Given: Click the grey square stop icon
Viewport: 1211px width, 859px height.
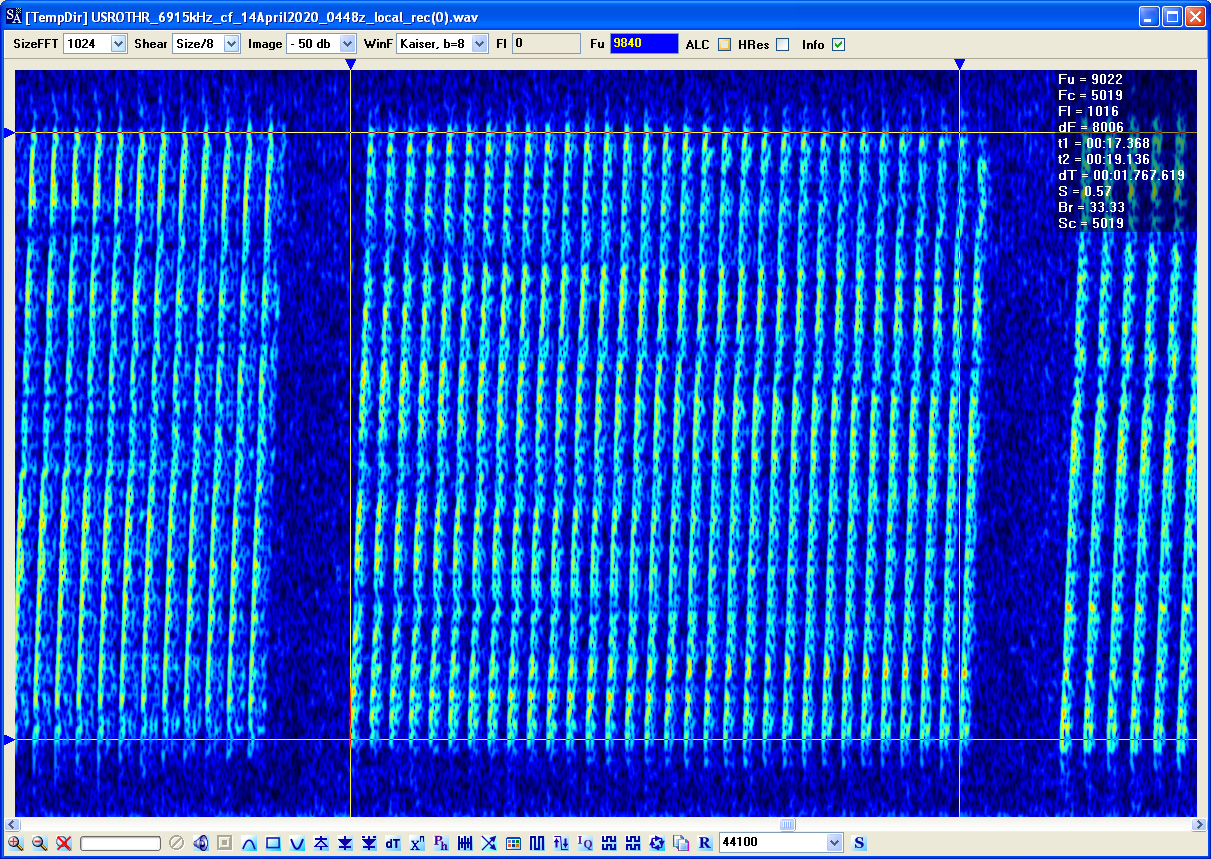Looking at the screenshot, I should pos(225,843).
